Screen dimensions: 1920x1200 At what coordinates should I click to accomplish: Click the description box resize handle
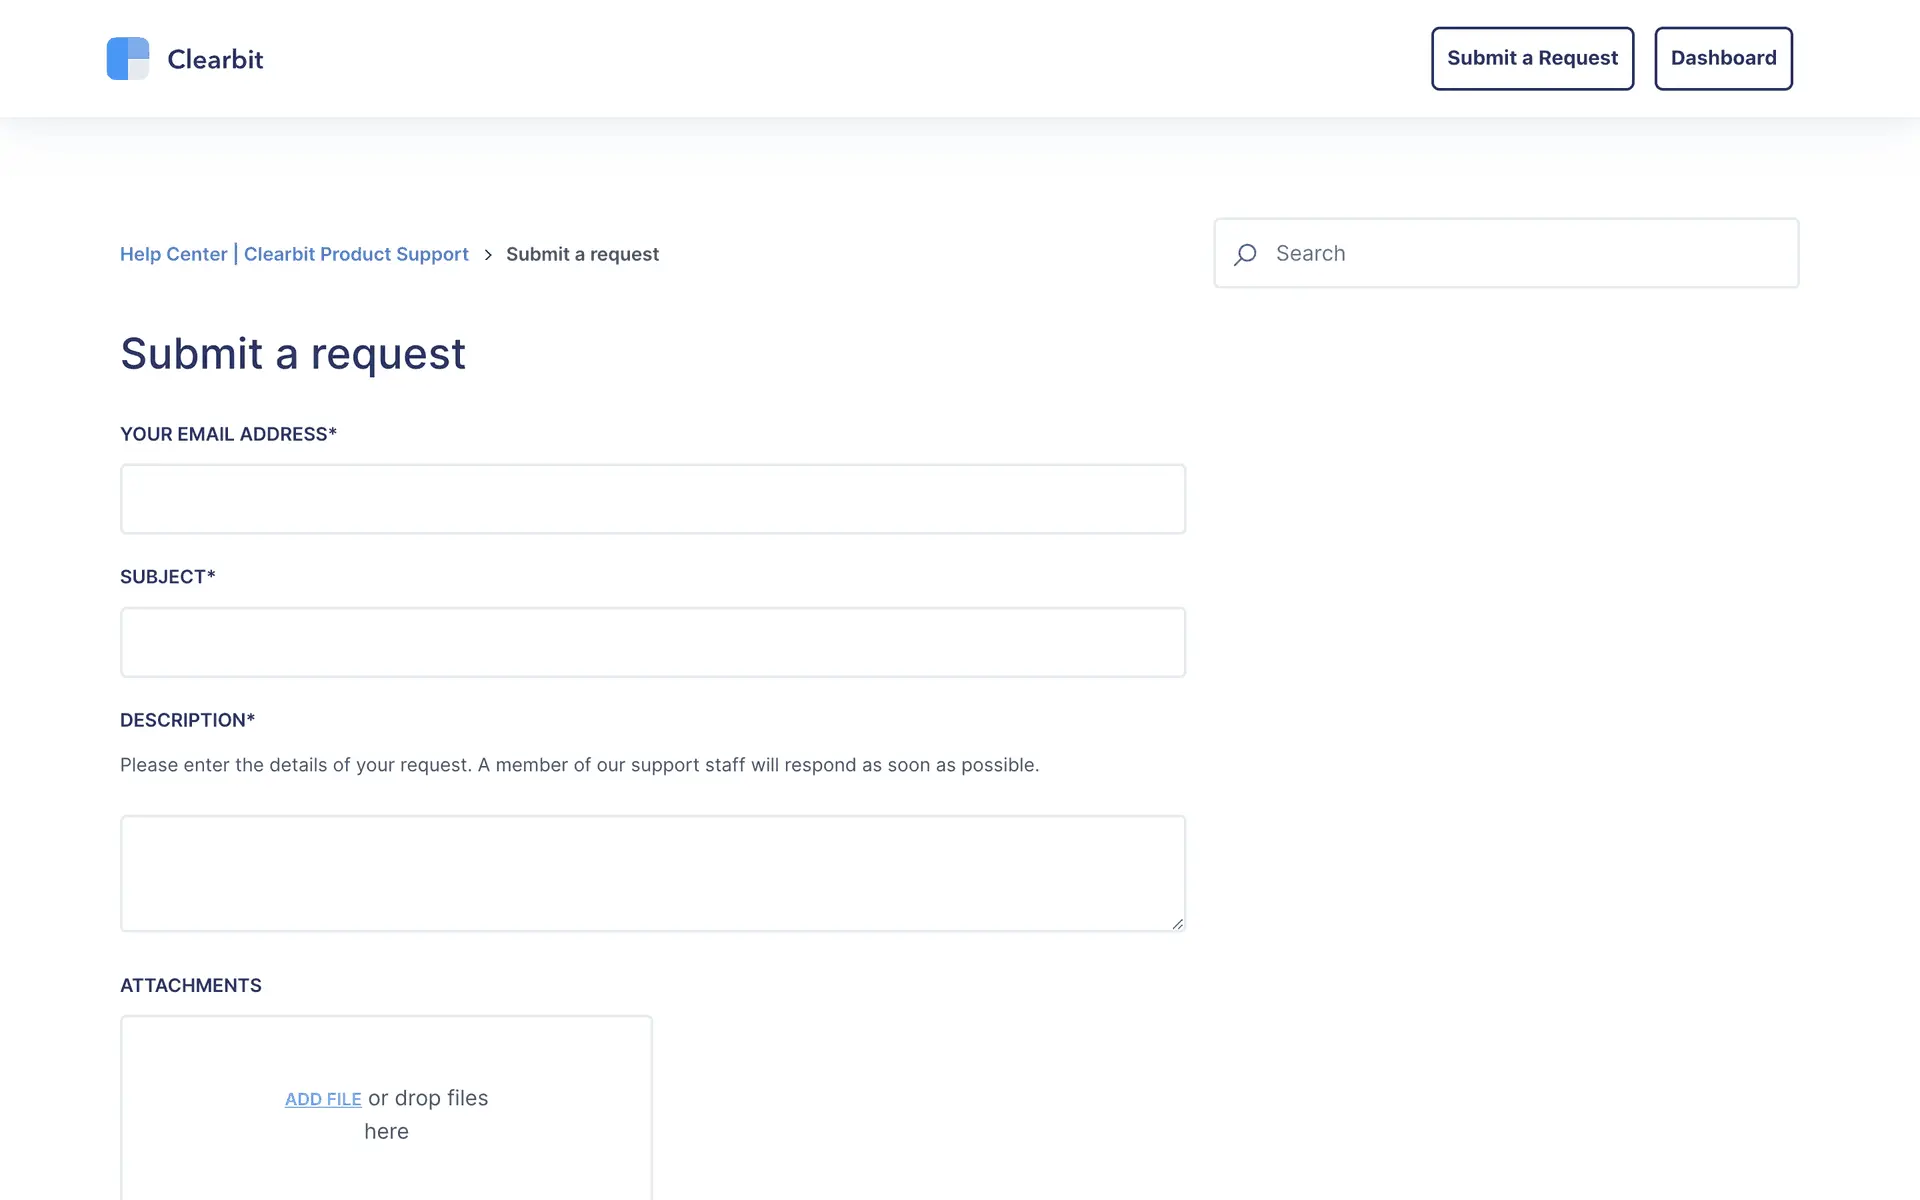1177,924
